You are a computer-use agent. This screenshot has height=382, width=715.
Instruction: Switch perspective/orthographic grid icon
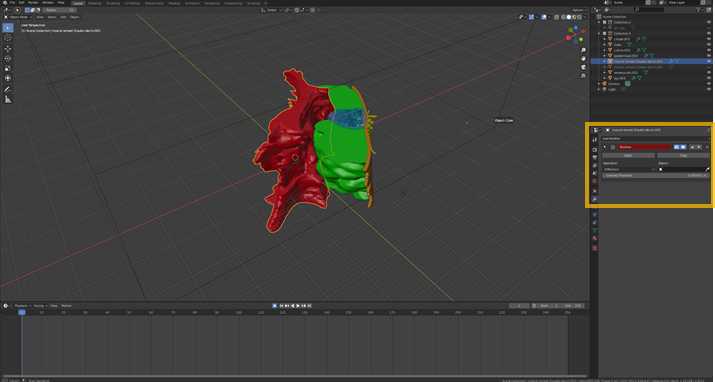point(583,75)
